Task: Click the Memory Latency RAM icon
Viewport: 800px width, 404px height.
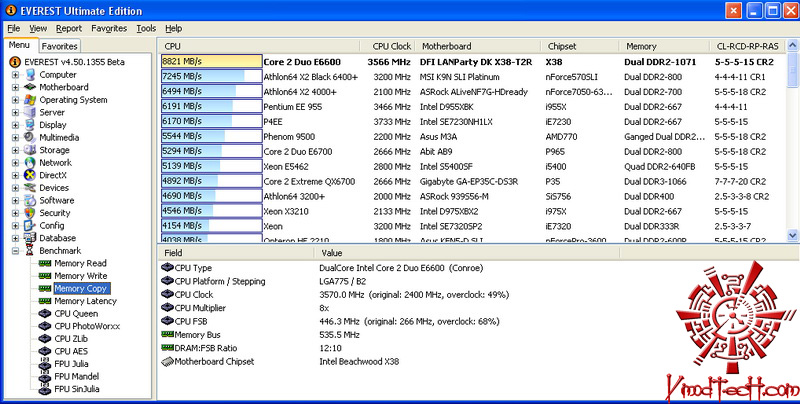Action: [45, 301]
